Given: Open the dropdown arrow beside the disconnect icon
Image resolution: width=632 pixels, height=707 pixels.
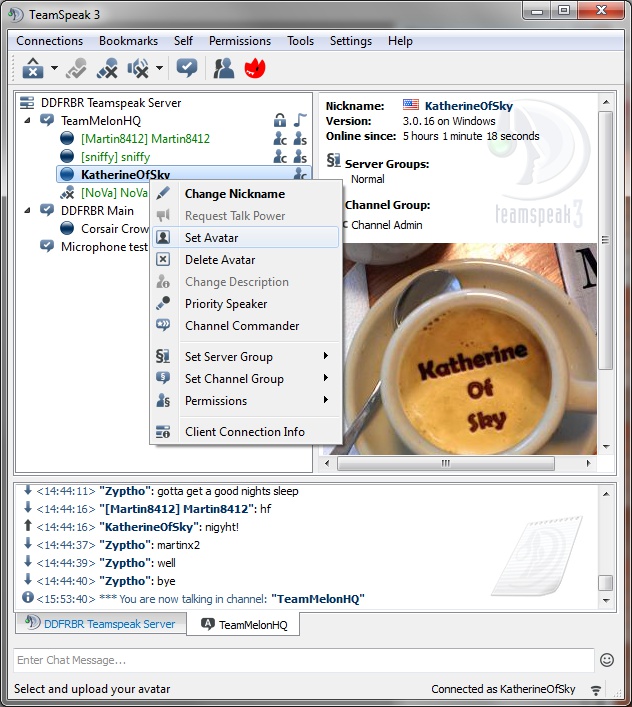Looking at the screenshot, I should (x=54, y=69).
